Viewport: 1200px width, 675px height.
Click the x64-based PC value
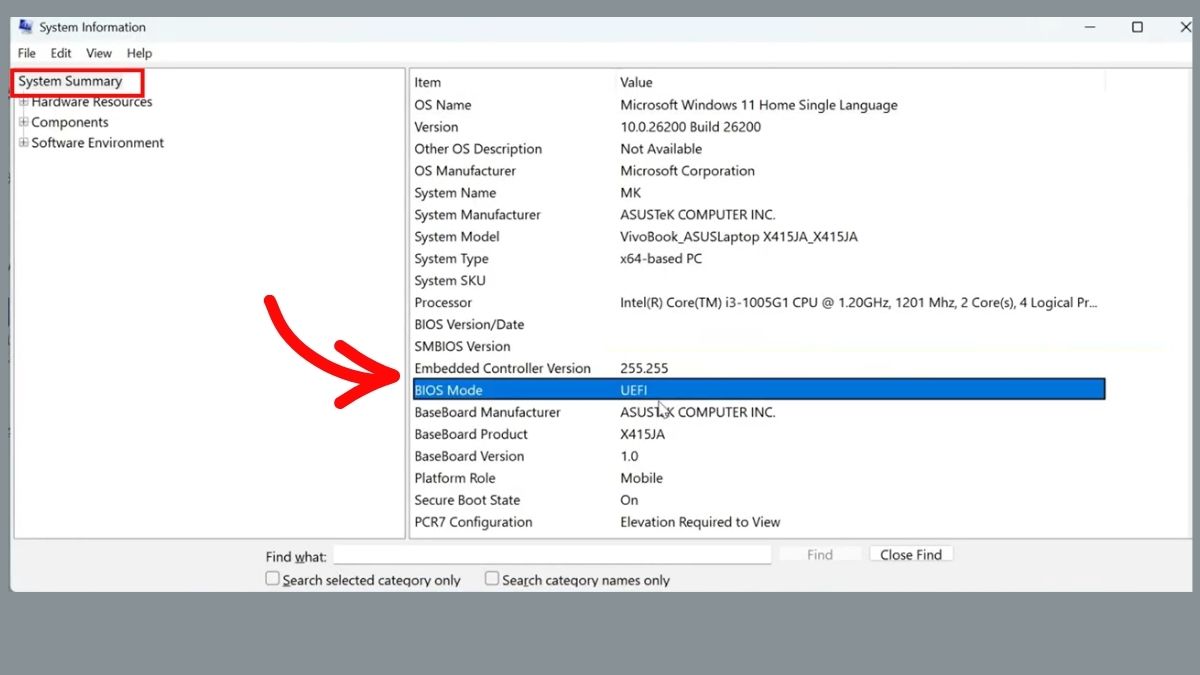click(x=661, y=259)
